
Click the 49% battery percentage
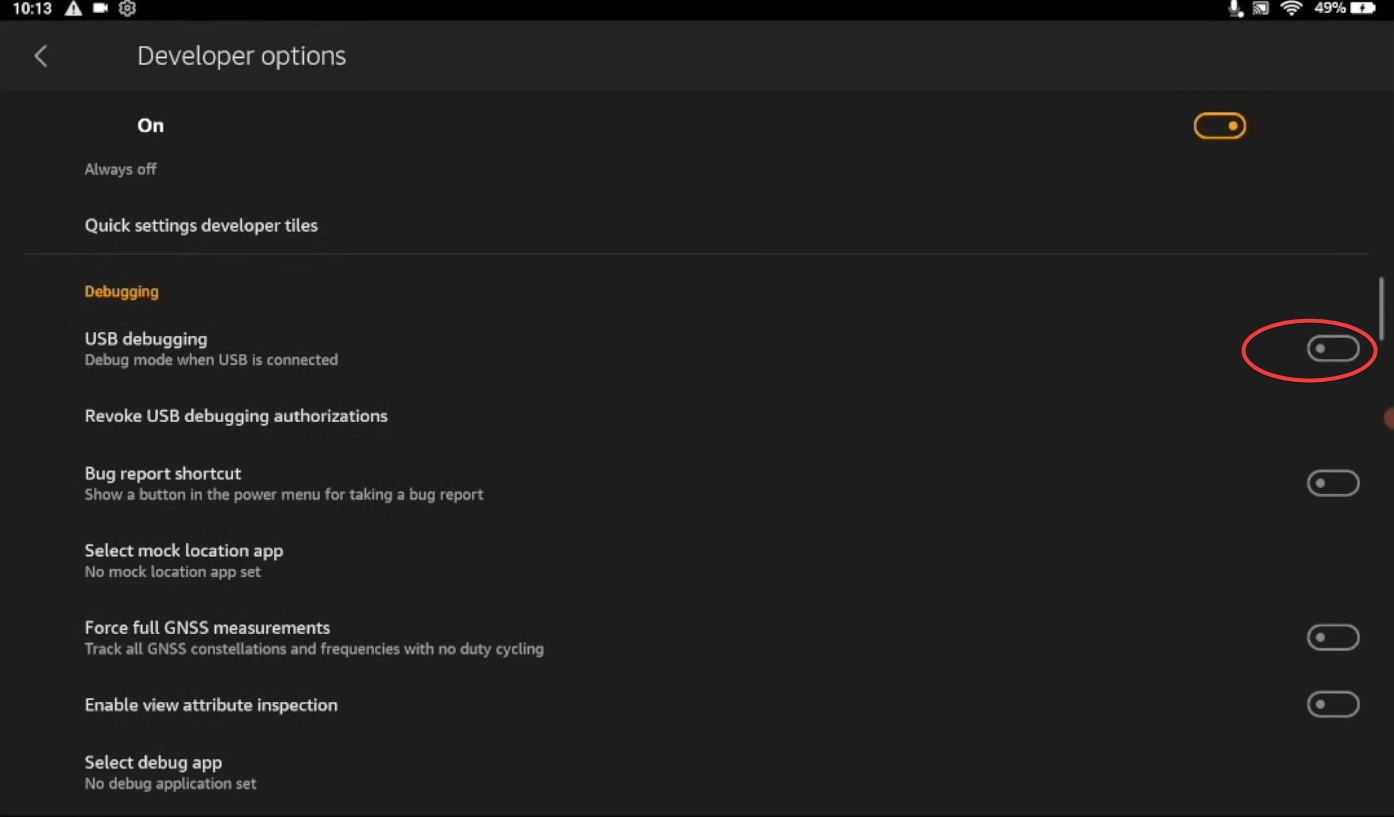pyautogui.click(x=1329, y=8)
